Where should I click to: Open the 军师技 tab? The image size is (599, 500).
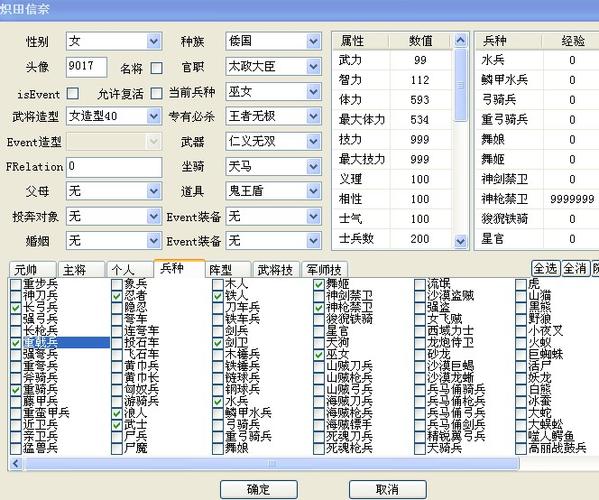click(x=324, y=270)
